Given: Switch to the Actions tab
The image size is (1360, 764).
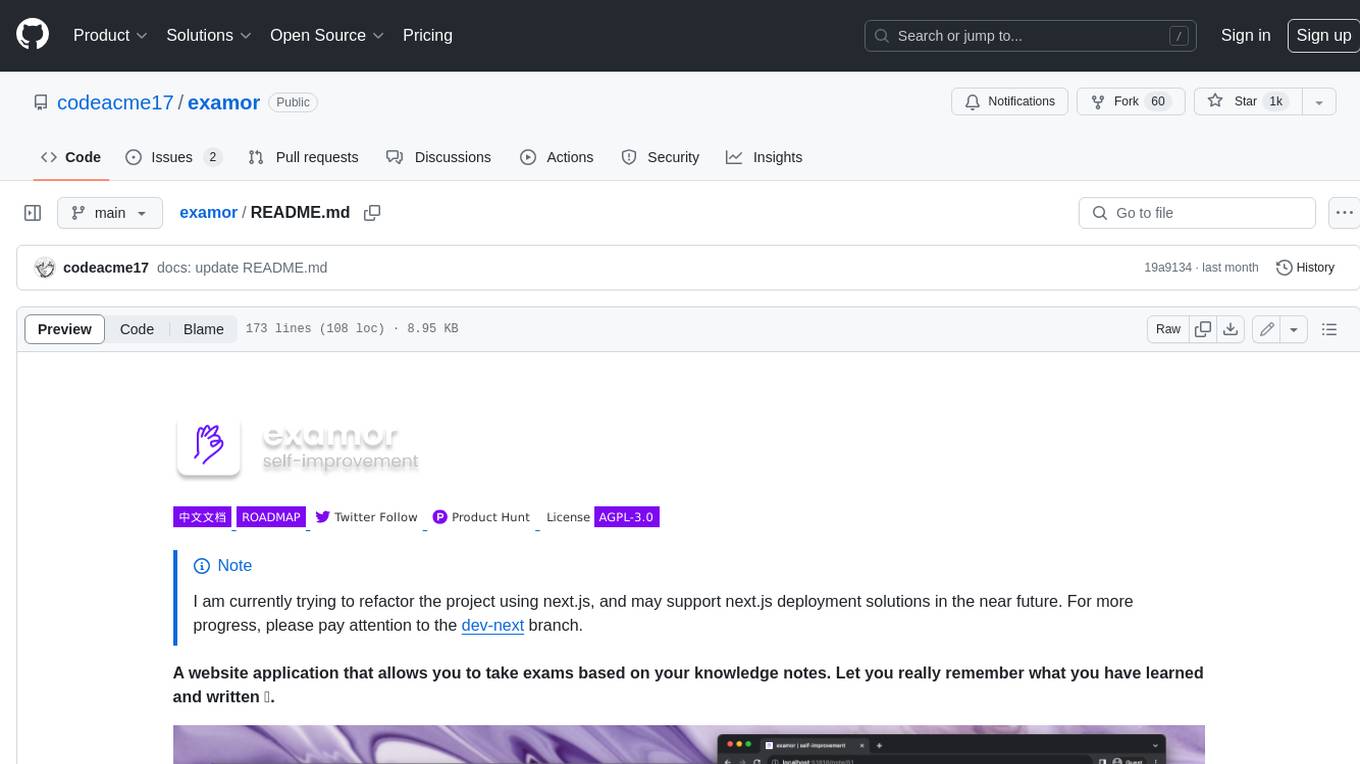Looking at the screenshot, I should tap(557, 157).
